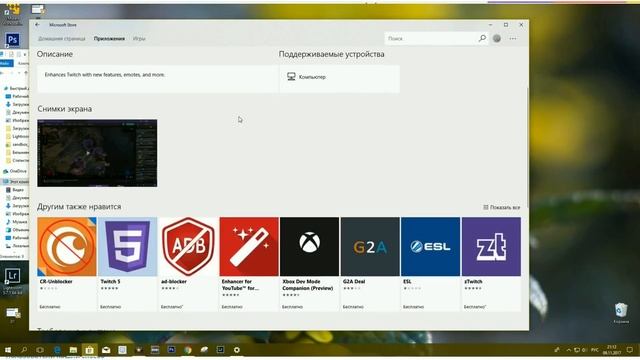Screen dimensions: 640x360
Task: Open the user profile avatar
Action: point(497,38)
